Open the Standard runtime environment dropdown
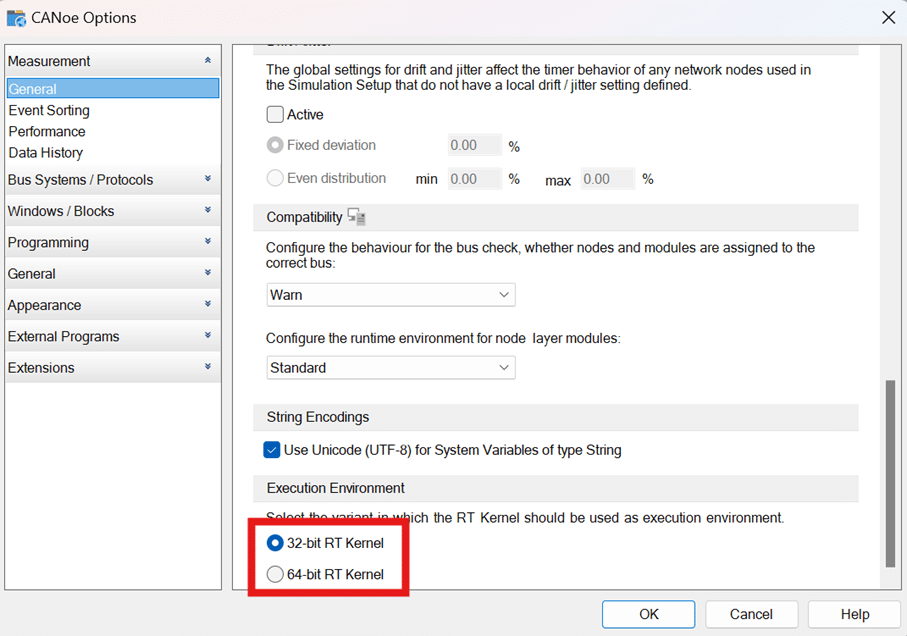This screenshot has width=907, height=636. [x=391, y=368]
